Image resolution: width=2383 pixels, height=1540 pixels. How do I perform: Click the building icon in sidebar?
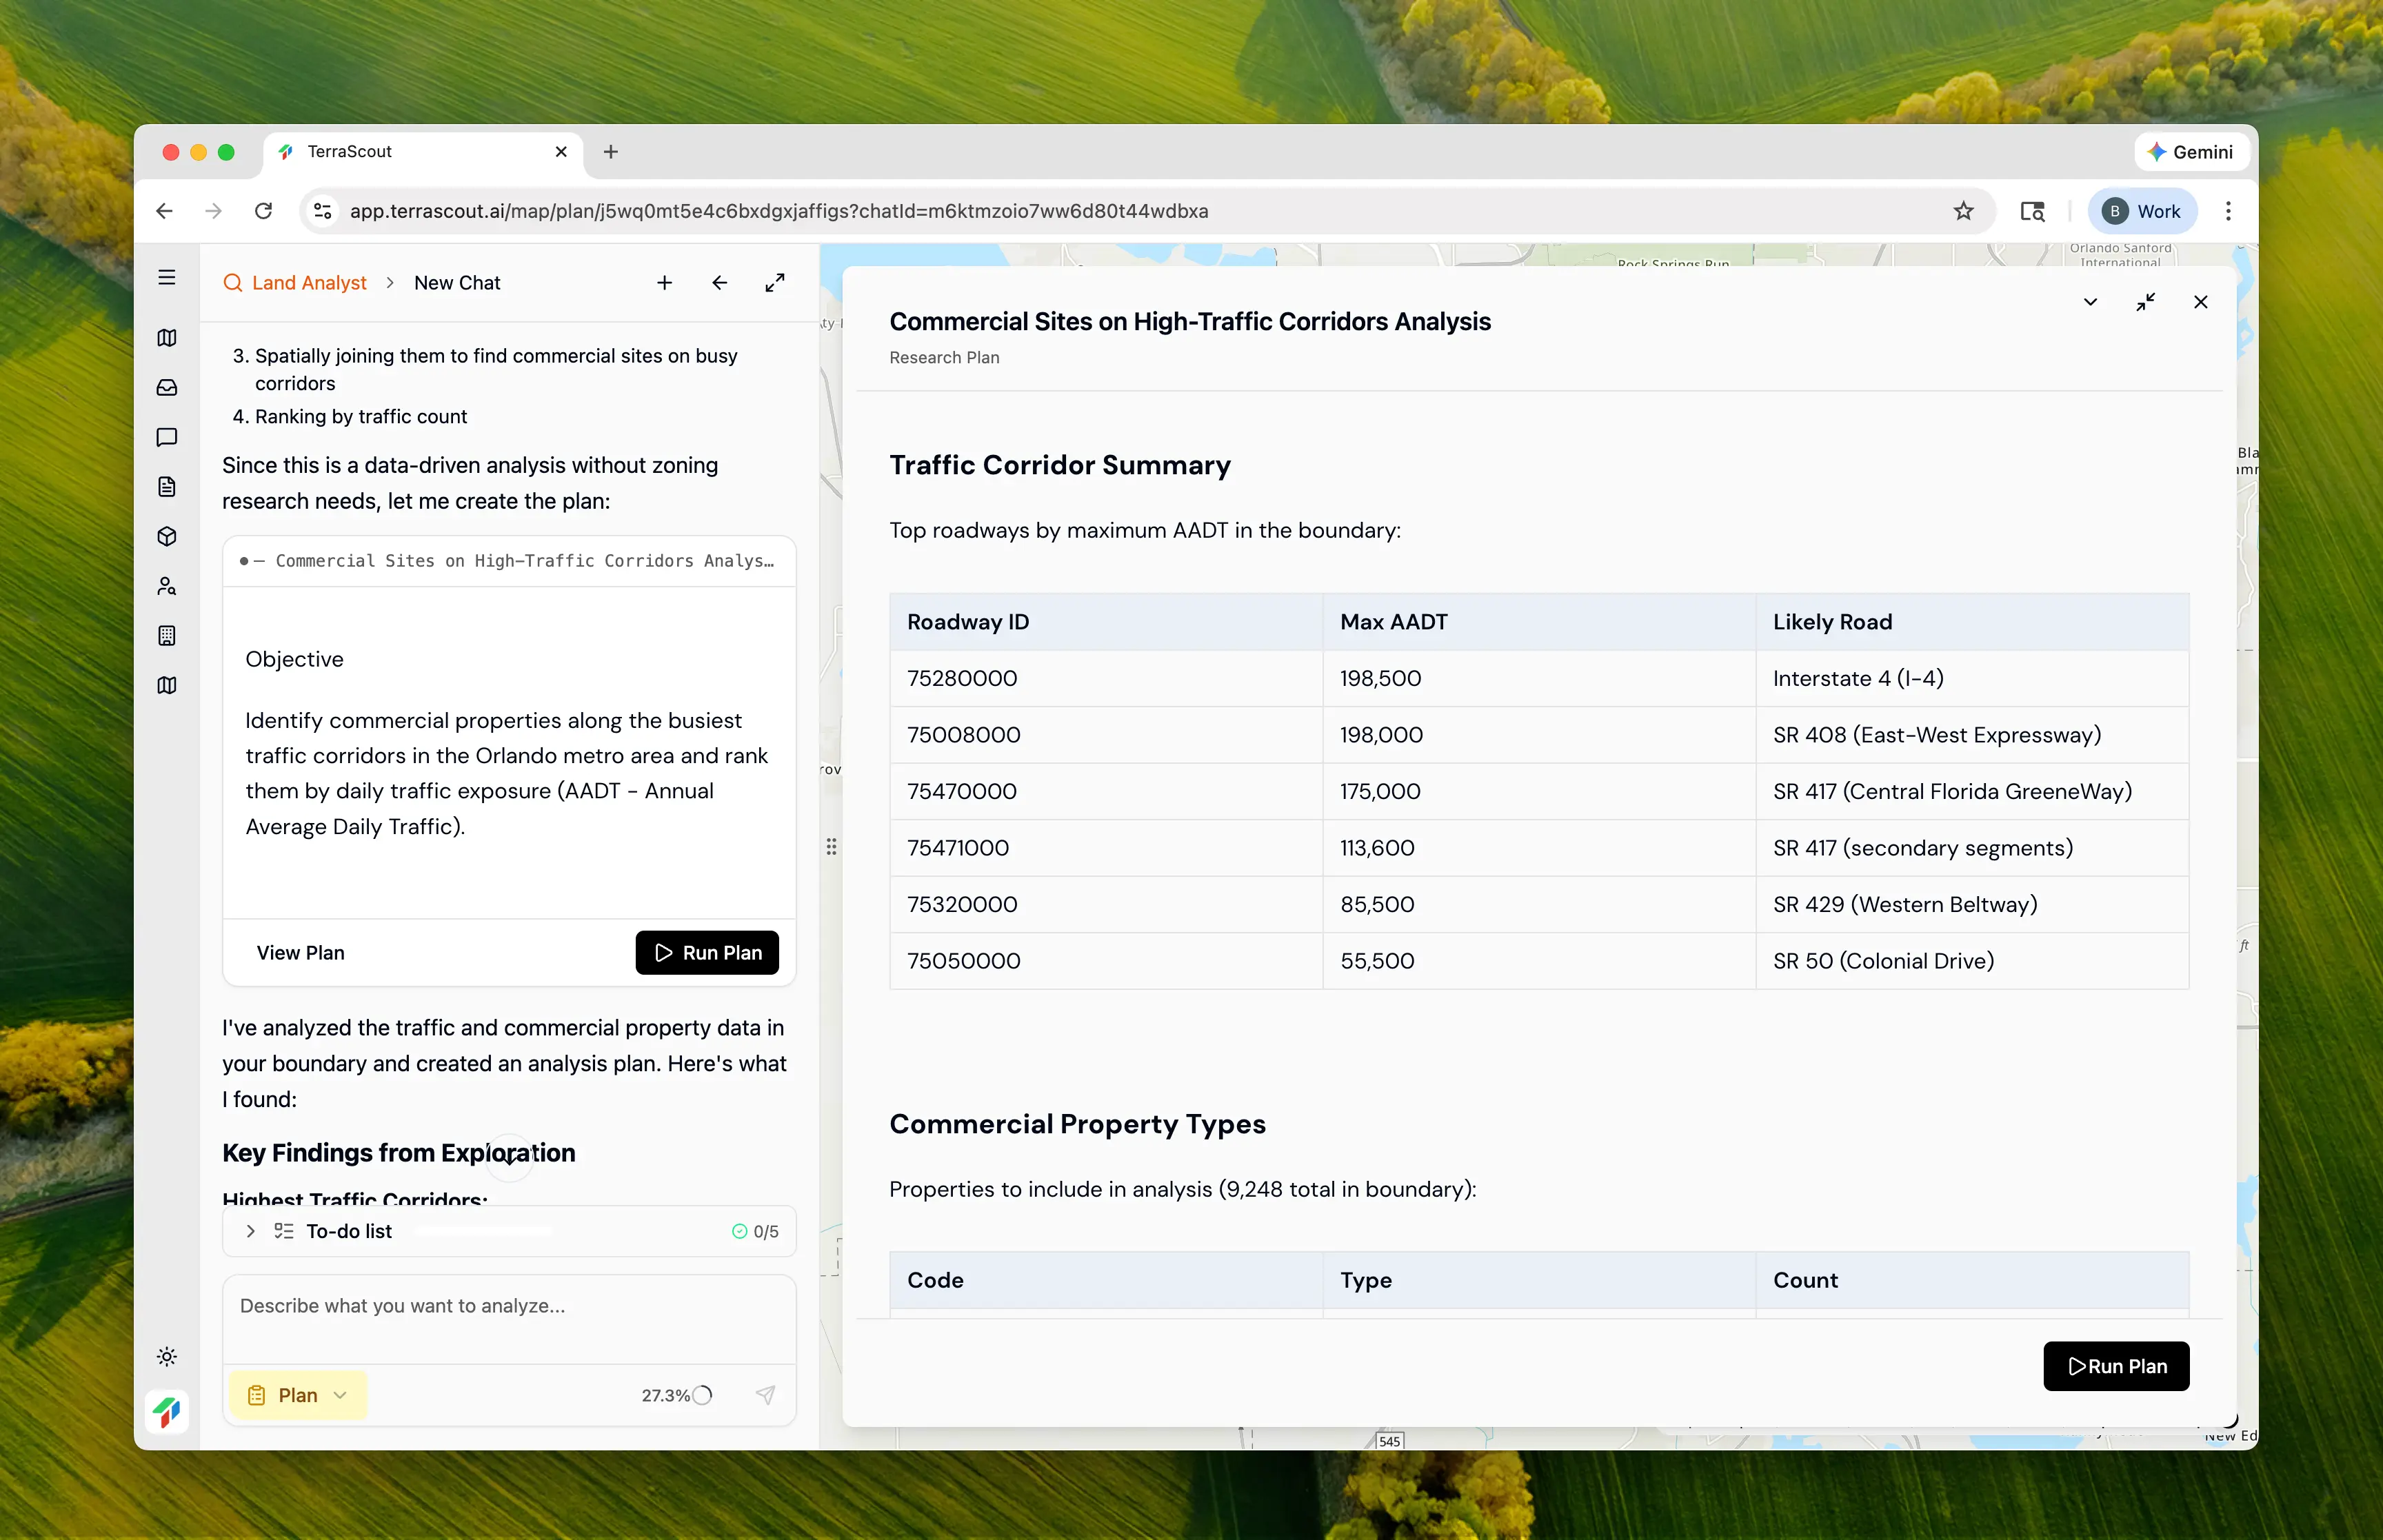pyautogui.click(x=167, y=636)
